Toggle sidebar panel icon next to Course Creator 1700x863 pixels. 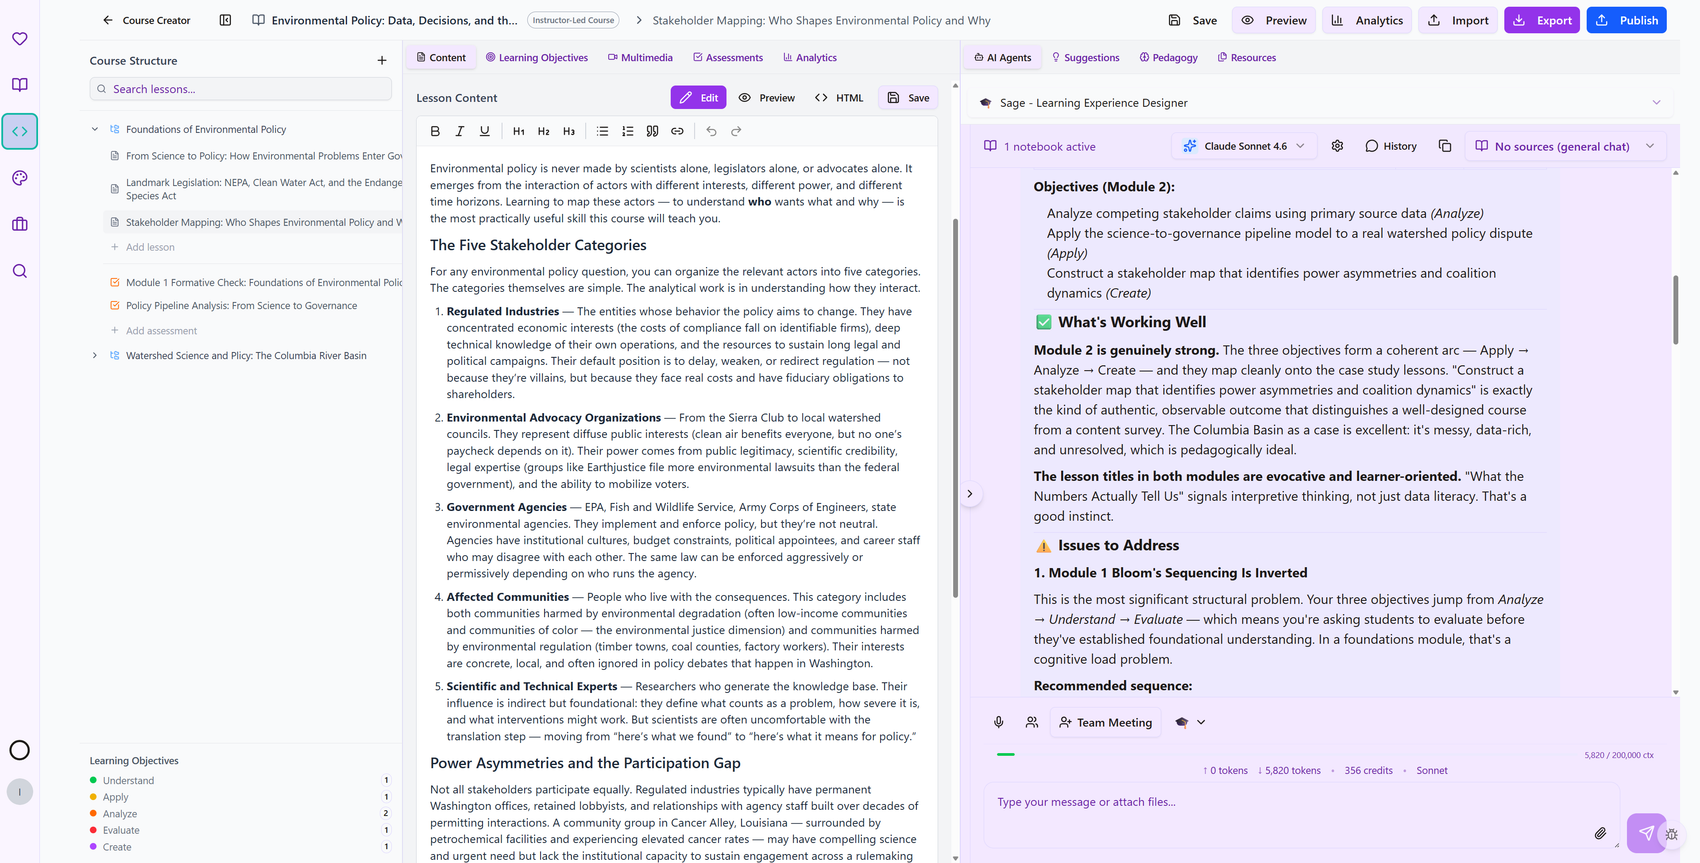click(225, 20)
